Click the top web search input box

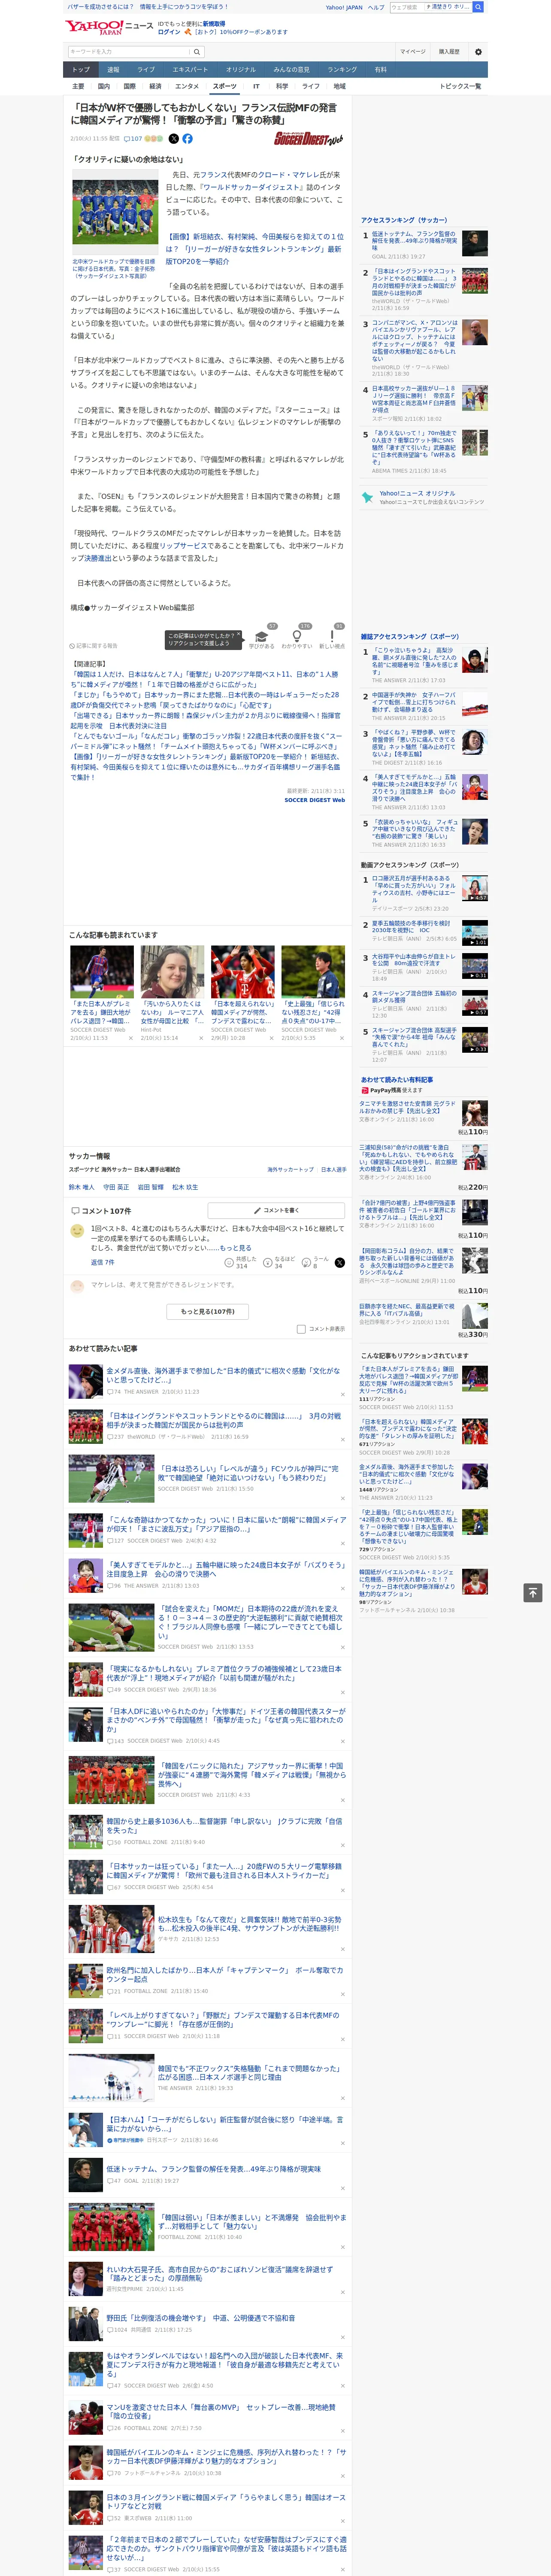(406, 7)
